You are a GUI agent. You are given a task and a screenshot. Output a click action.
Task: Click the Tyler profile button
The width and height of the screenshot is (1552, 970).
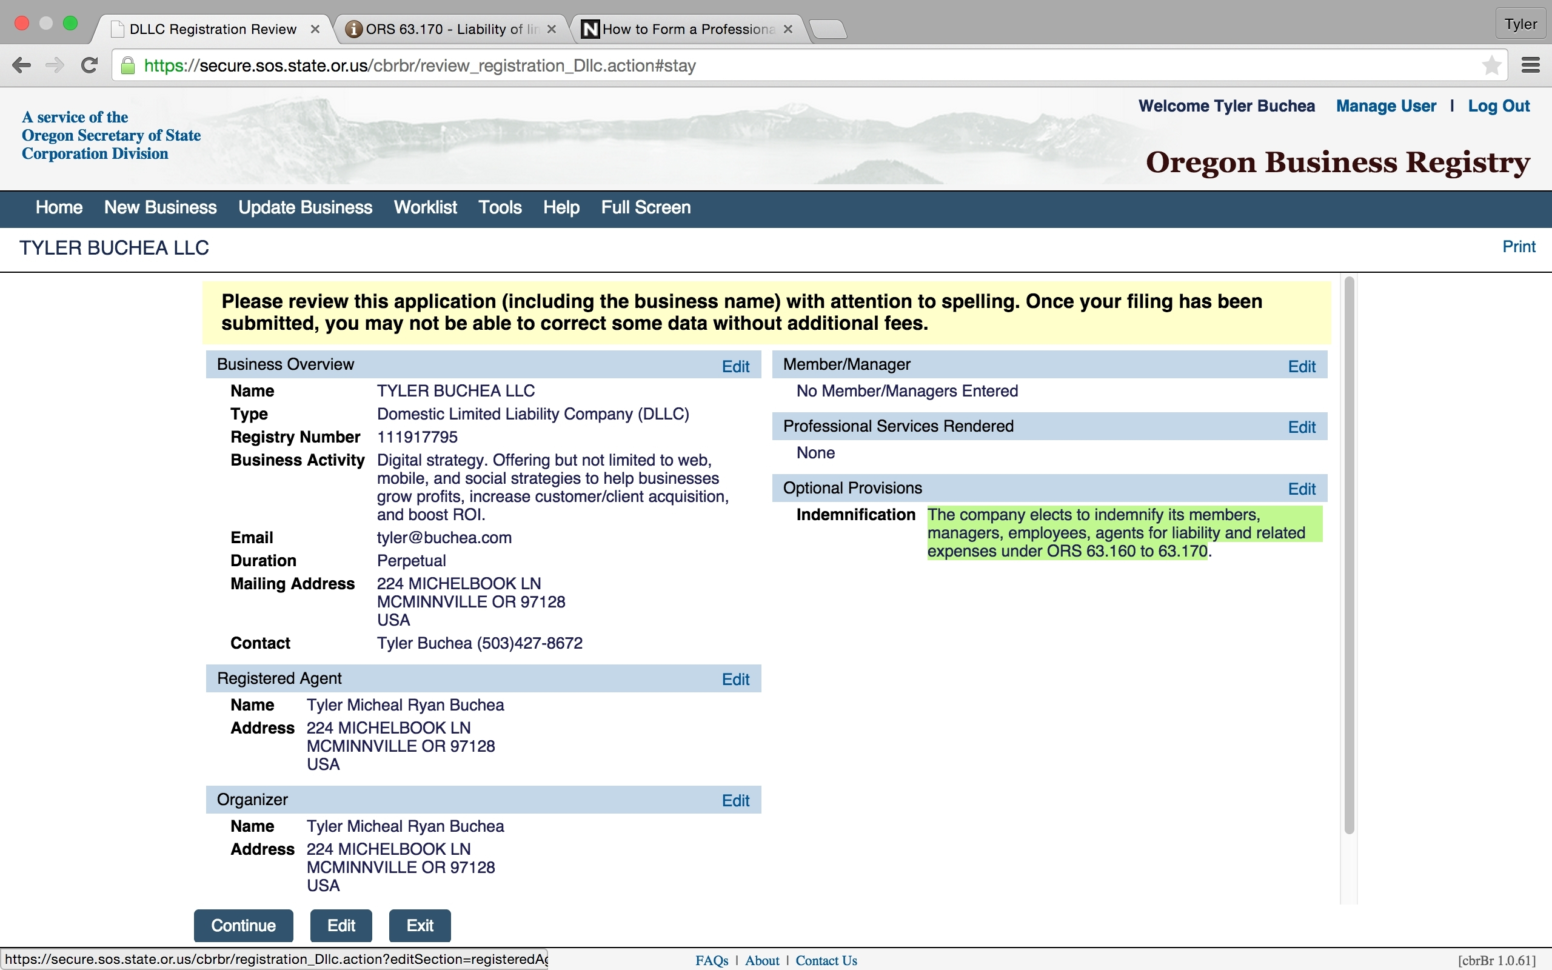point(1519,23)
